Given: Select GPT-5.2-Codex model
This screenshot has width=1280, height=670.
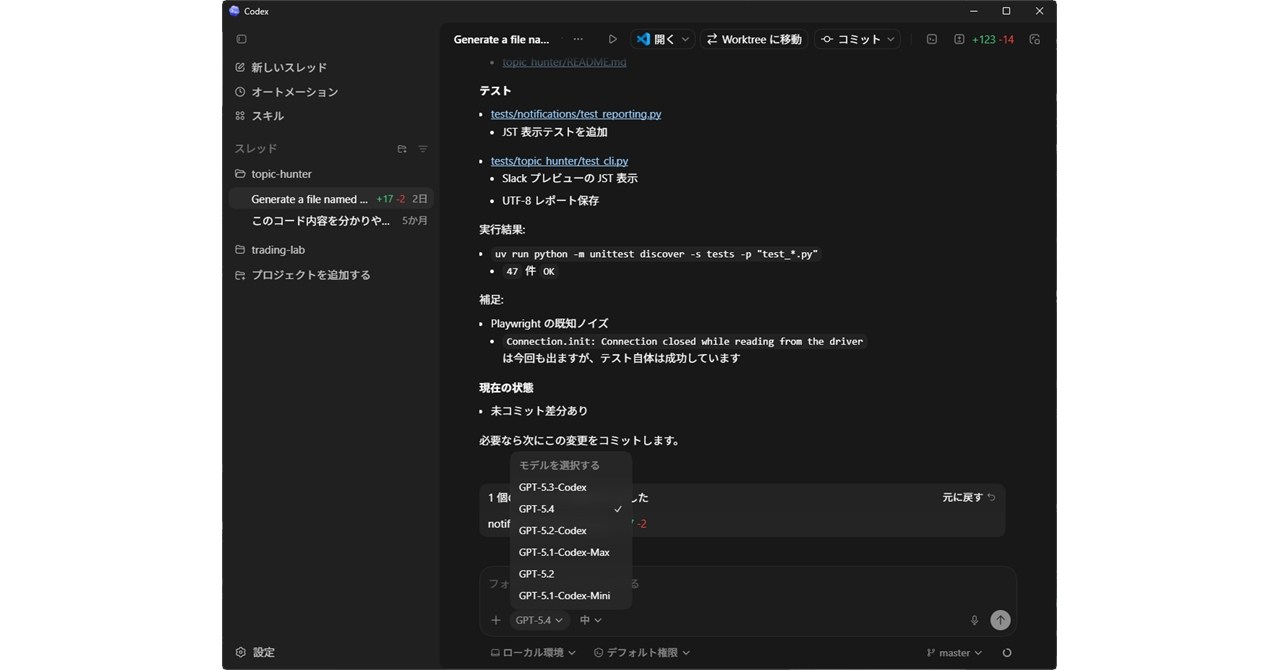Looking at the screenshot, I should point(571,531).
